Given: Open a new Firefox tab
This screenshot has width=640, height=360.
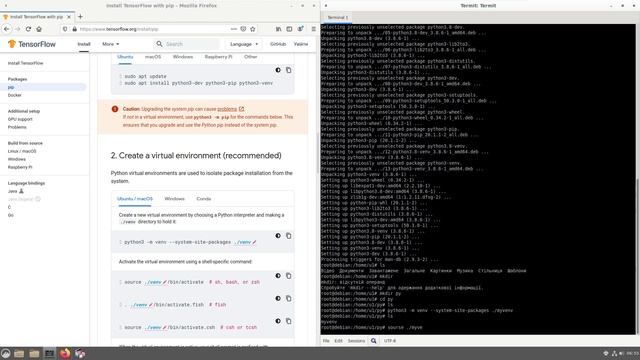Looking at the screenshot, I should (80, 17).
